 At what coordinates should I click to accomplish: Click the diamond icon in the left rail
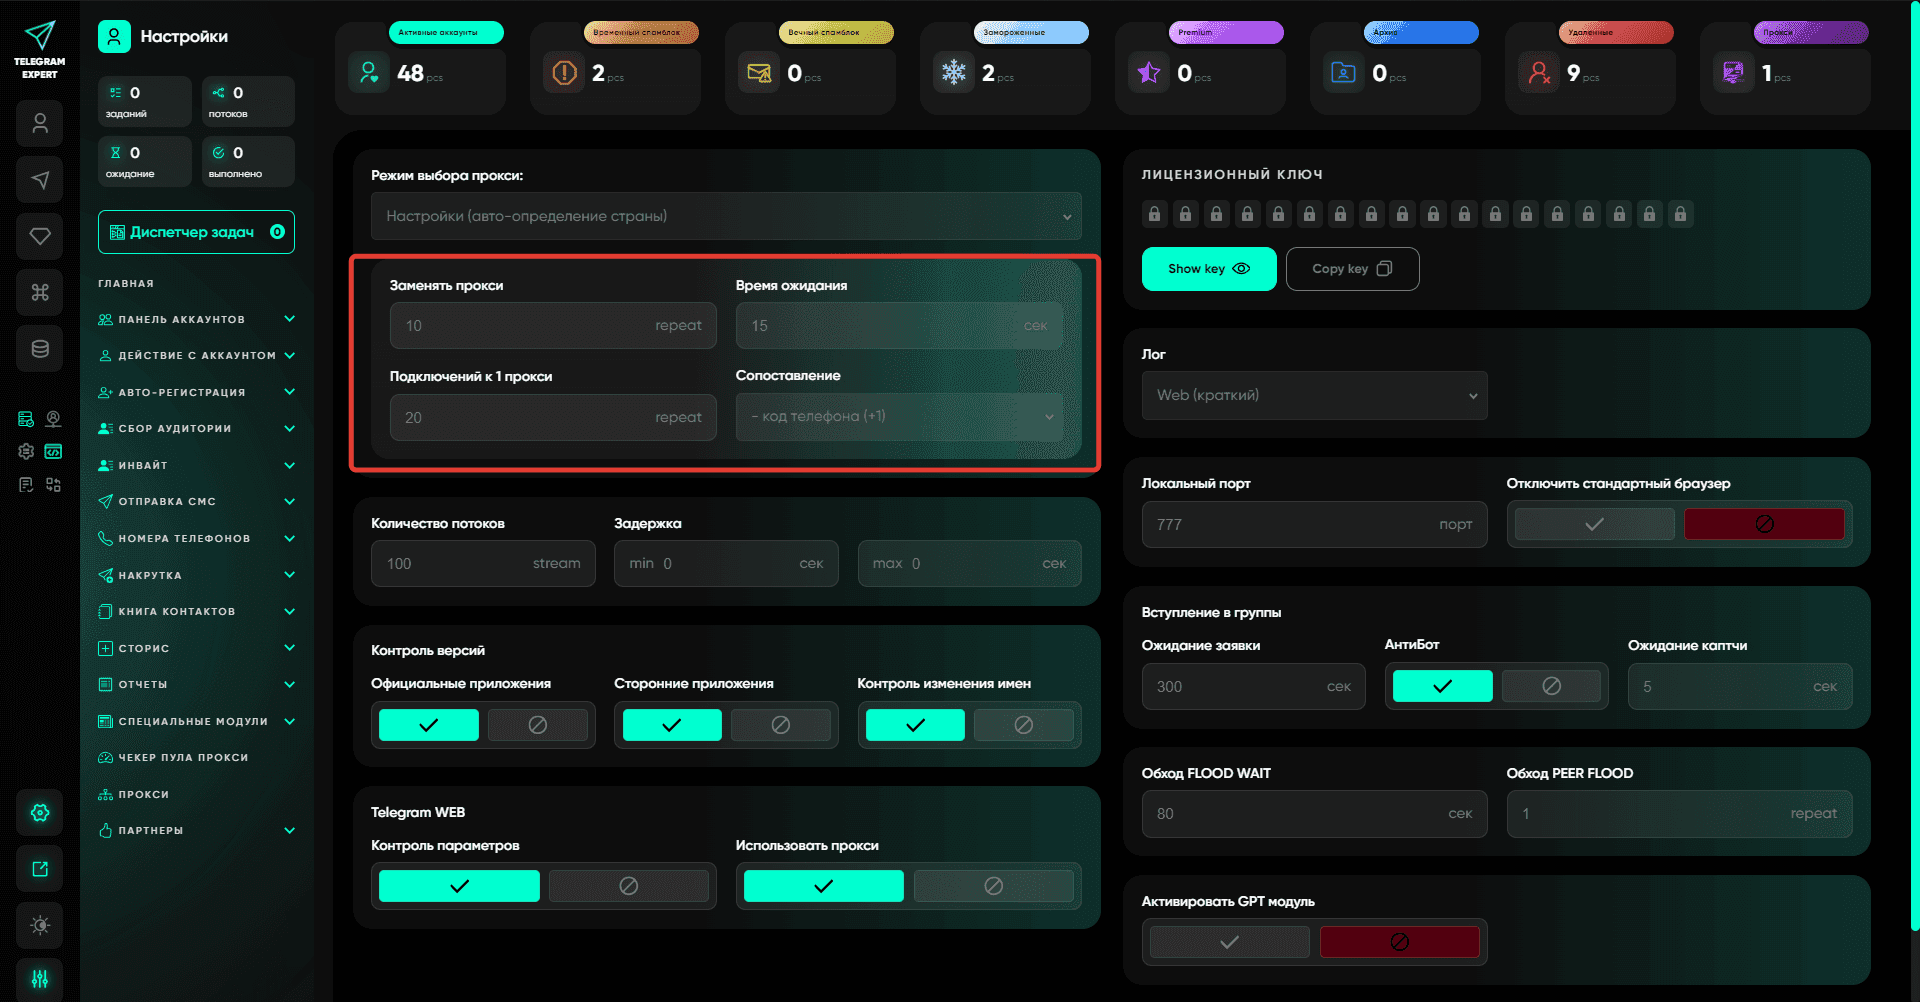coord(40,236)
